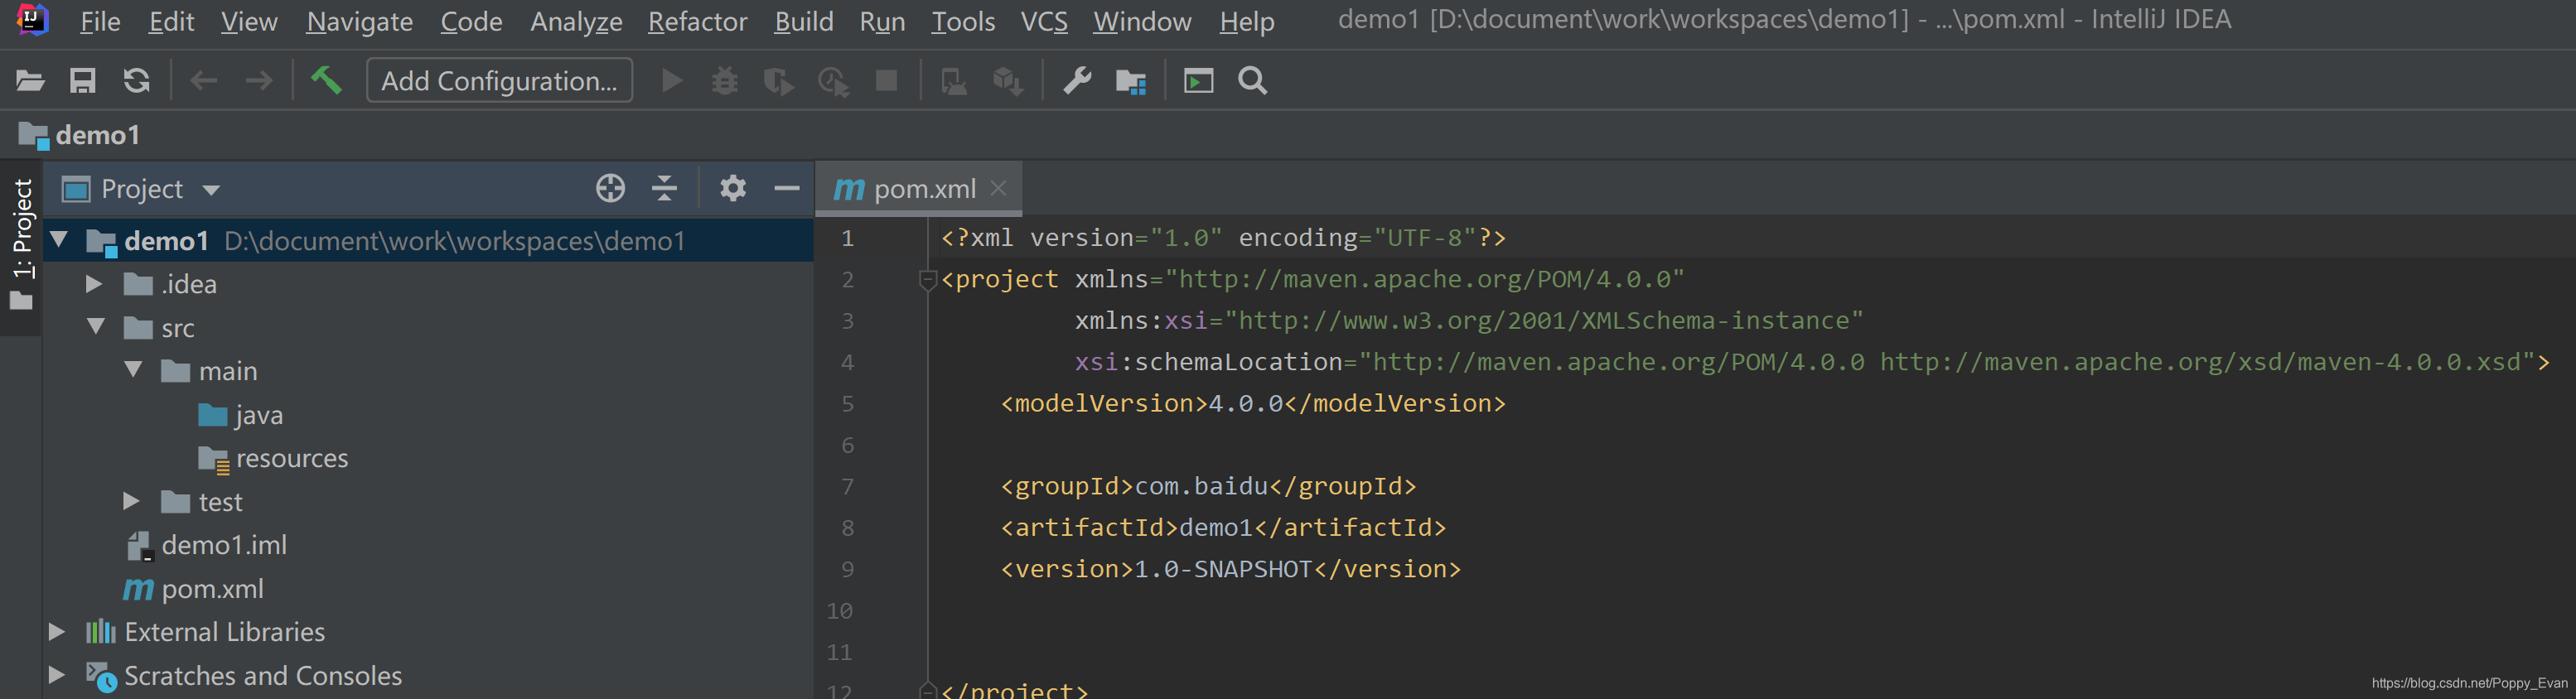This screenshot has width=2576, height=699.
Task: Click line number 1 in the gutter
Action: (x=847, y=238)
